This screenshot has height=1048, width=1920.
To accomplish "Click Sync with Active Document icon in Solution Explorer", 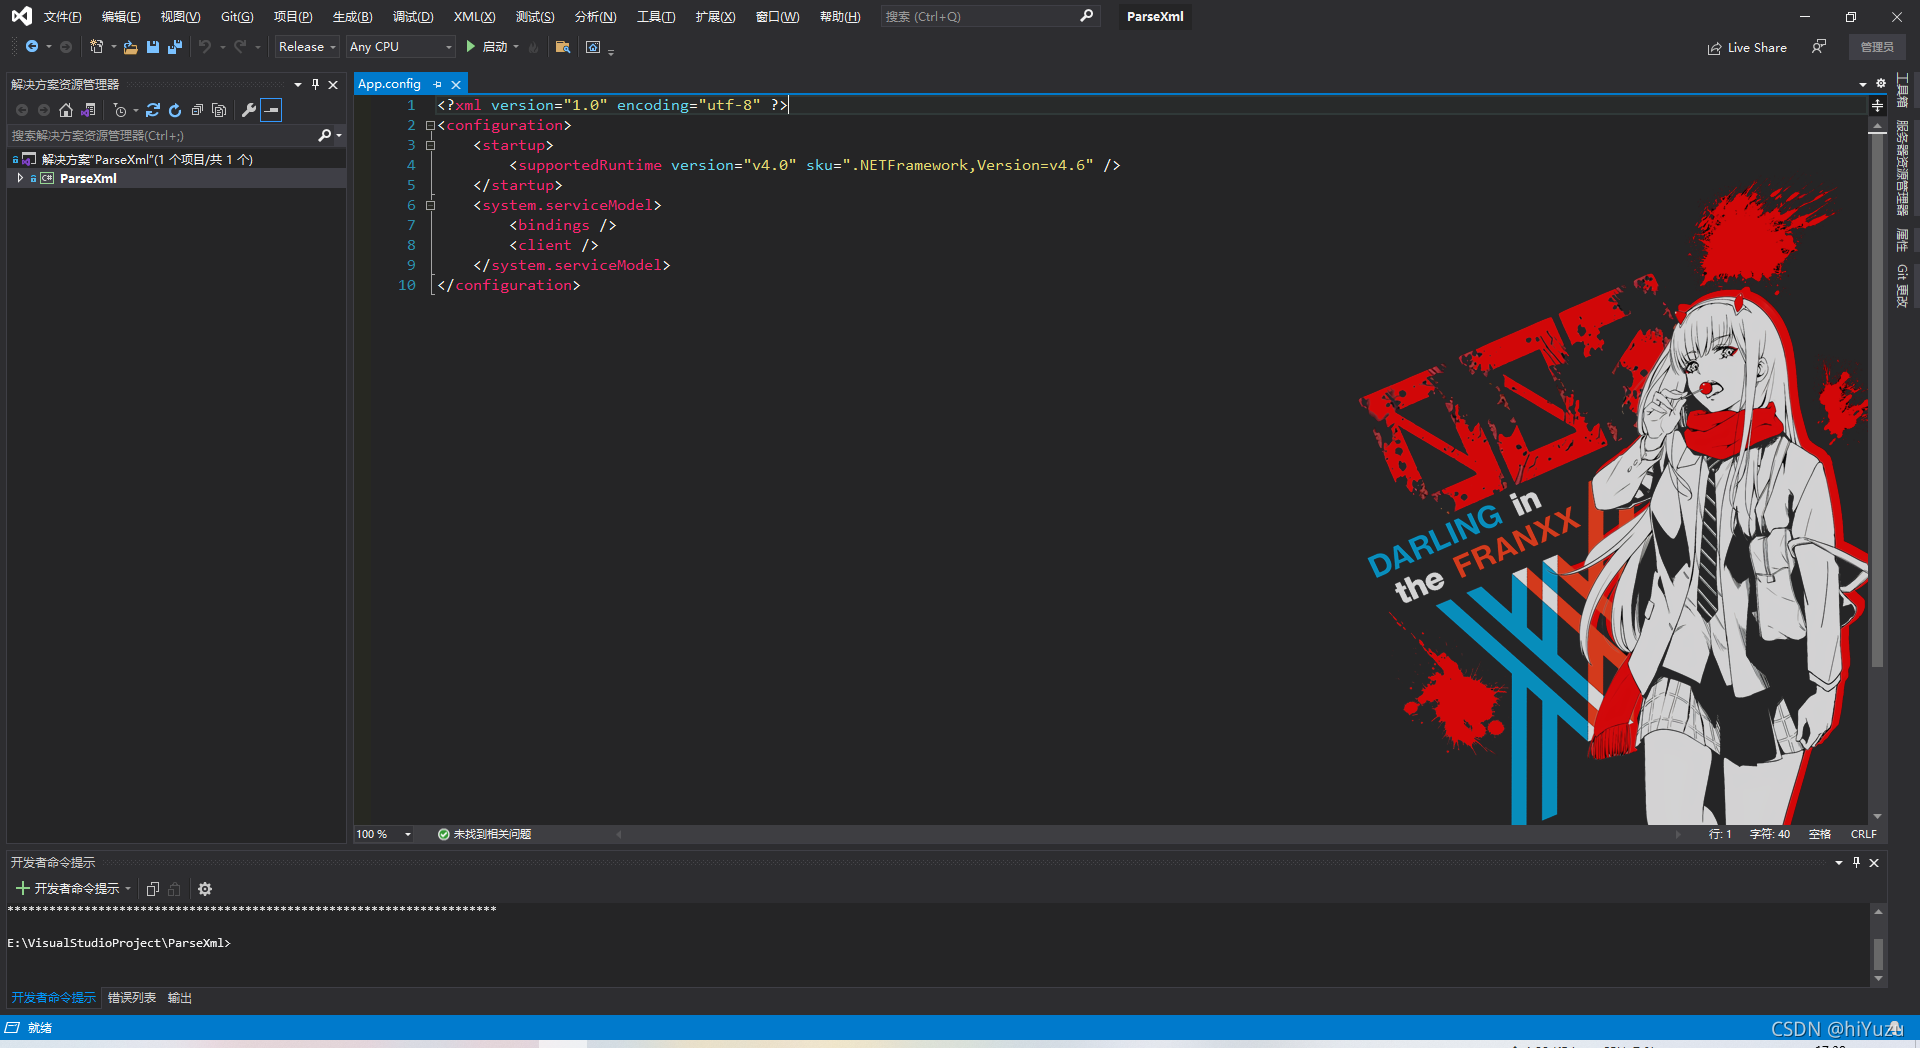I will point(153,110).
